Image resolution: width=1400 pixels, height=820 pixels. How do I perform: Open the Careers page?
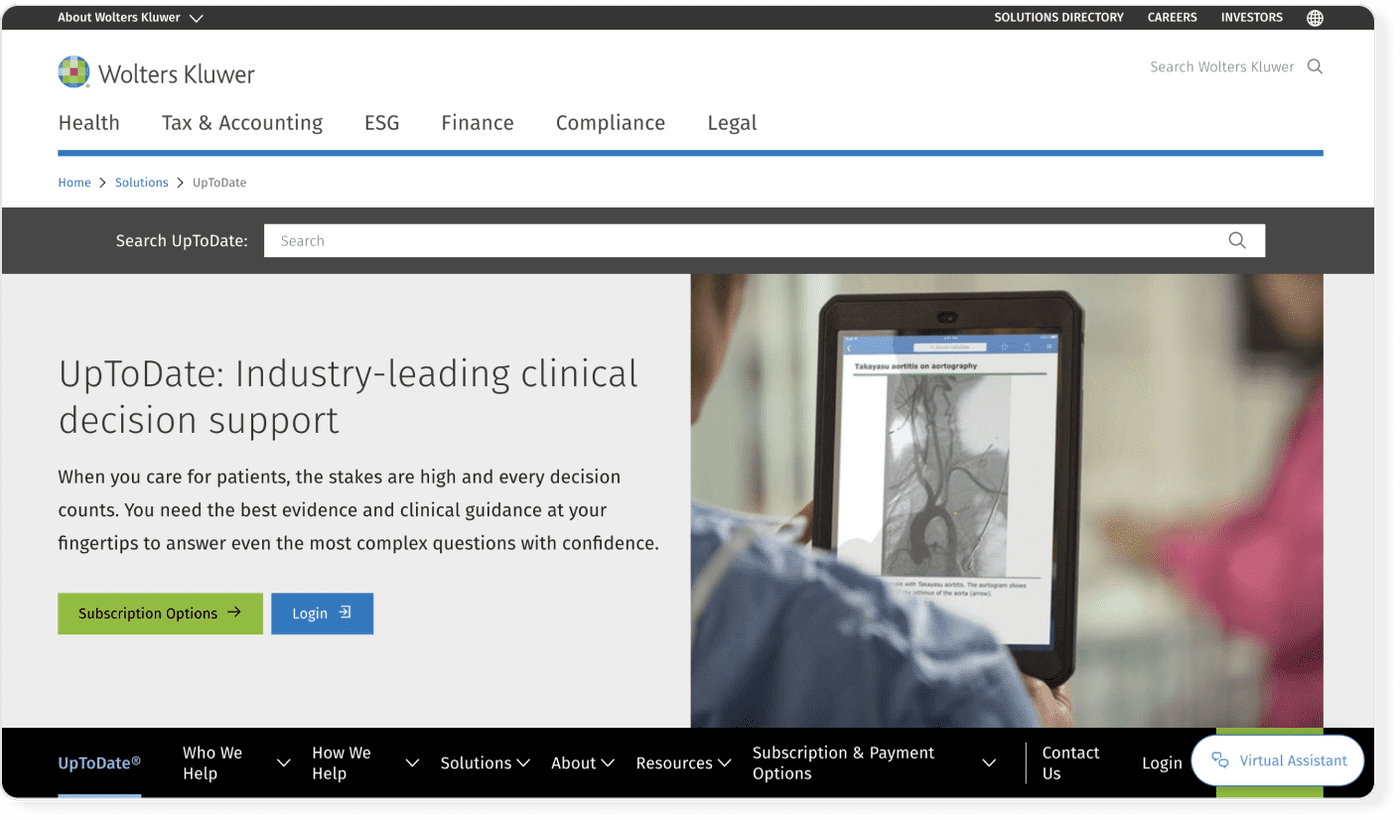click(x=1171, y=17)
